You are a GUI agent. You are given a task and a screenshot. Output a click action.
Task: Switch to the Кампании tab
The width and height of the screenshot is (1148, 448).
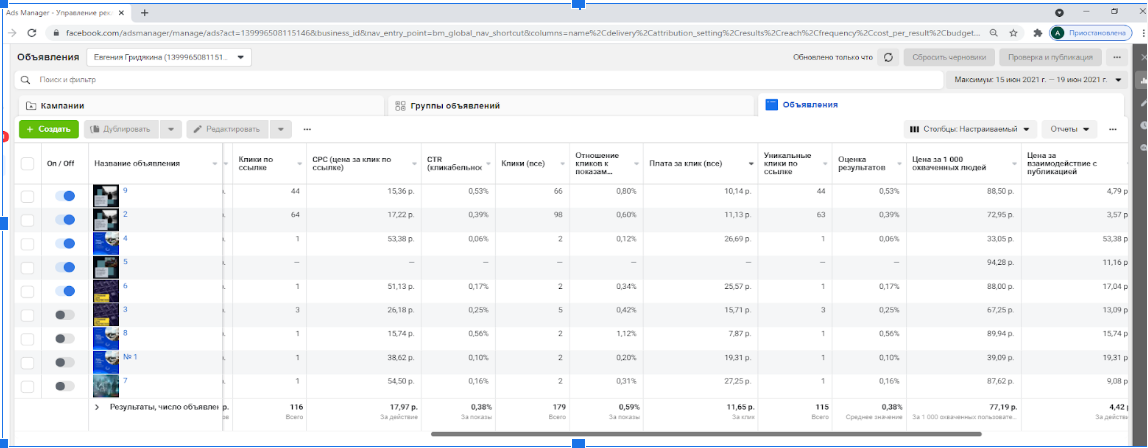pyautogui.click(x=62, y=105)
